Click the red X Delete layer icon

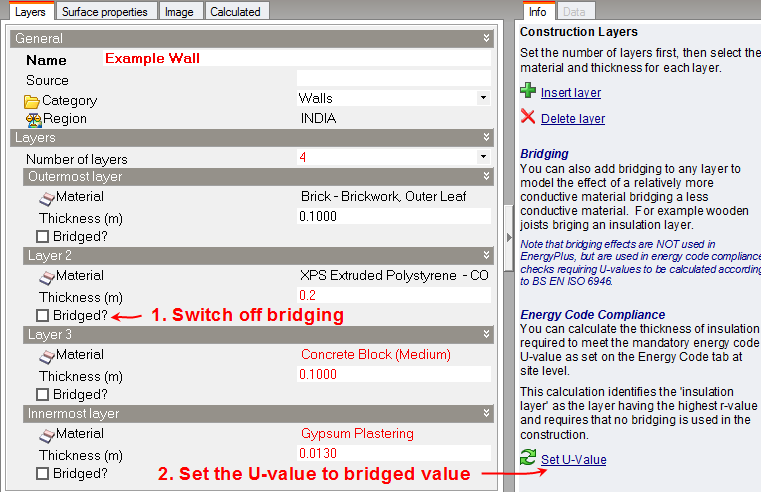528,118
